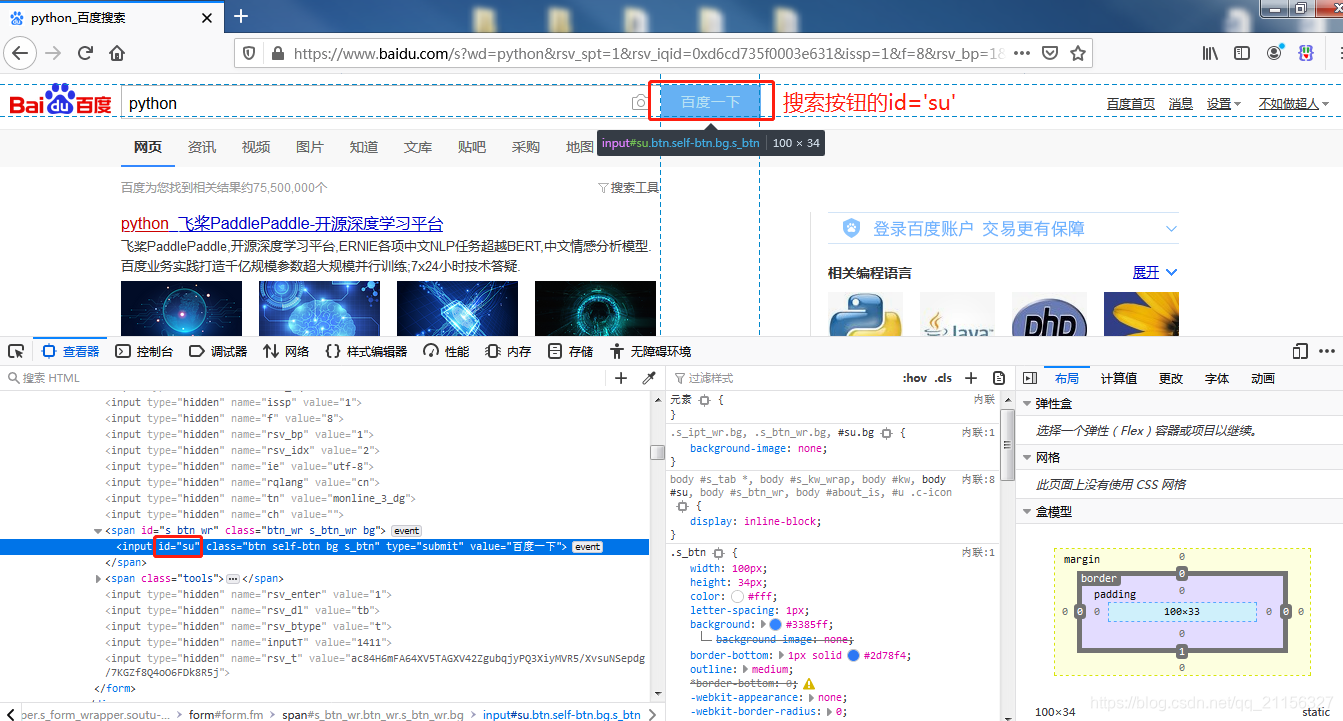Click the Pocket save icon in URL bar

click(1050, 53)
